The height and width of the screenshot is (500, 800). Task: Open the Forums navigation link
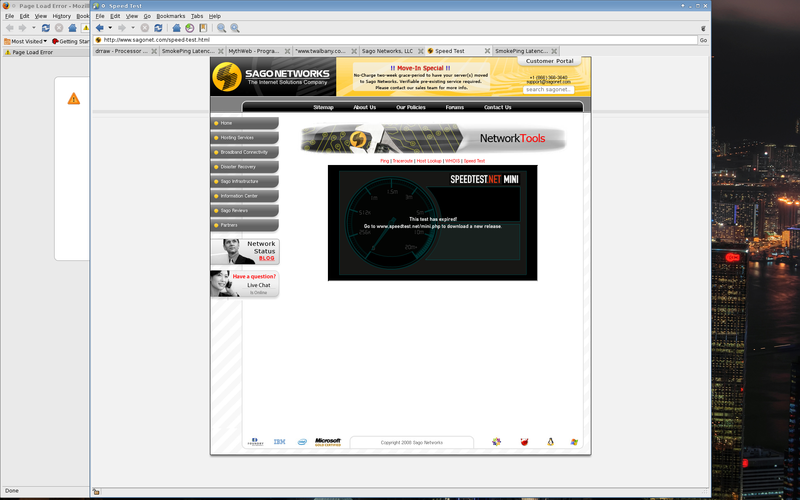coord(455,107)
